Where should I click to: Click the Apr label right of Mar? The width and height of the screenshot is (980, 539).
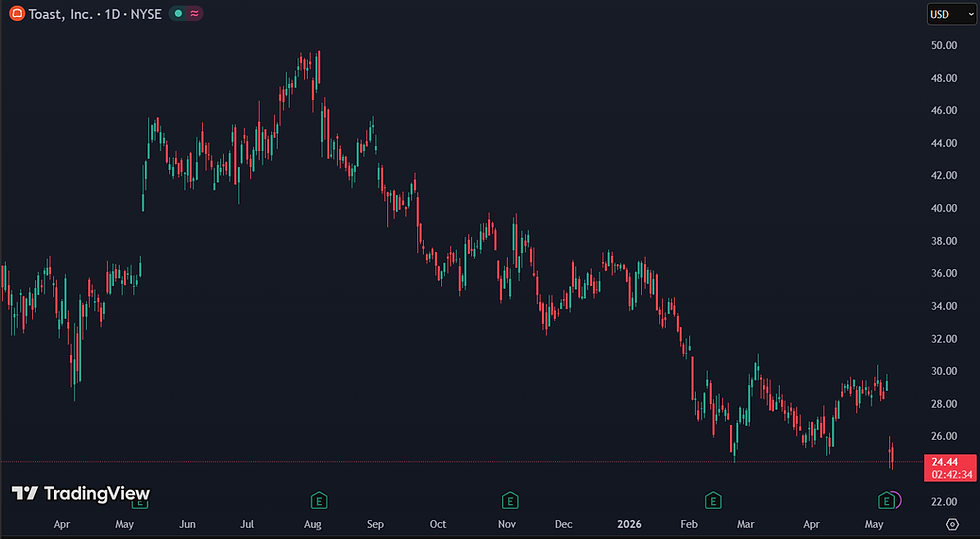[x=811, y=525]
